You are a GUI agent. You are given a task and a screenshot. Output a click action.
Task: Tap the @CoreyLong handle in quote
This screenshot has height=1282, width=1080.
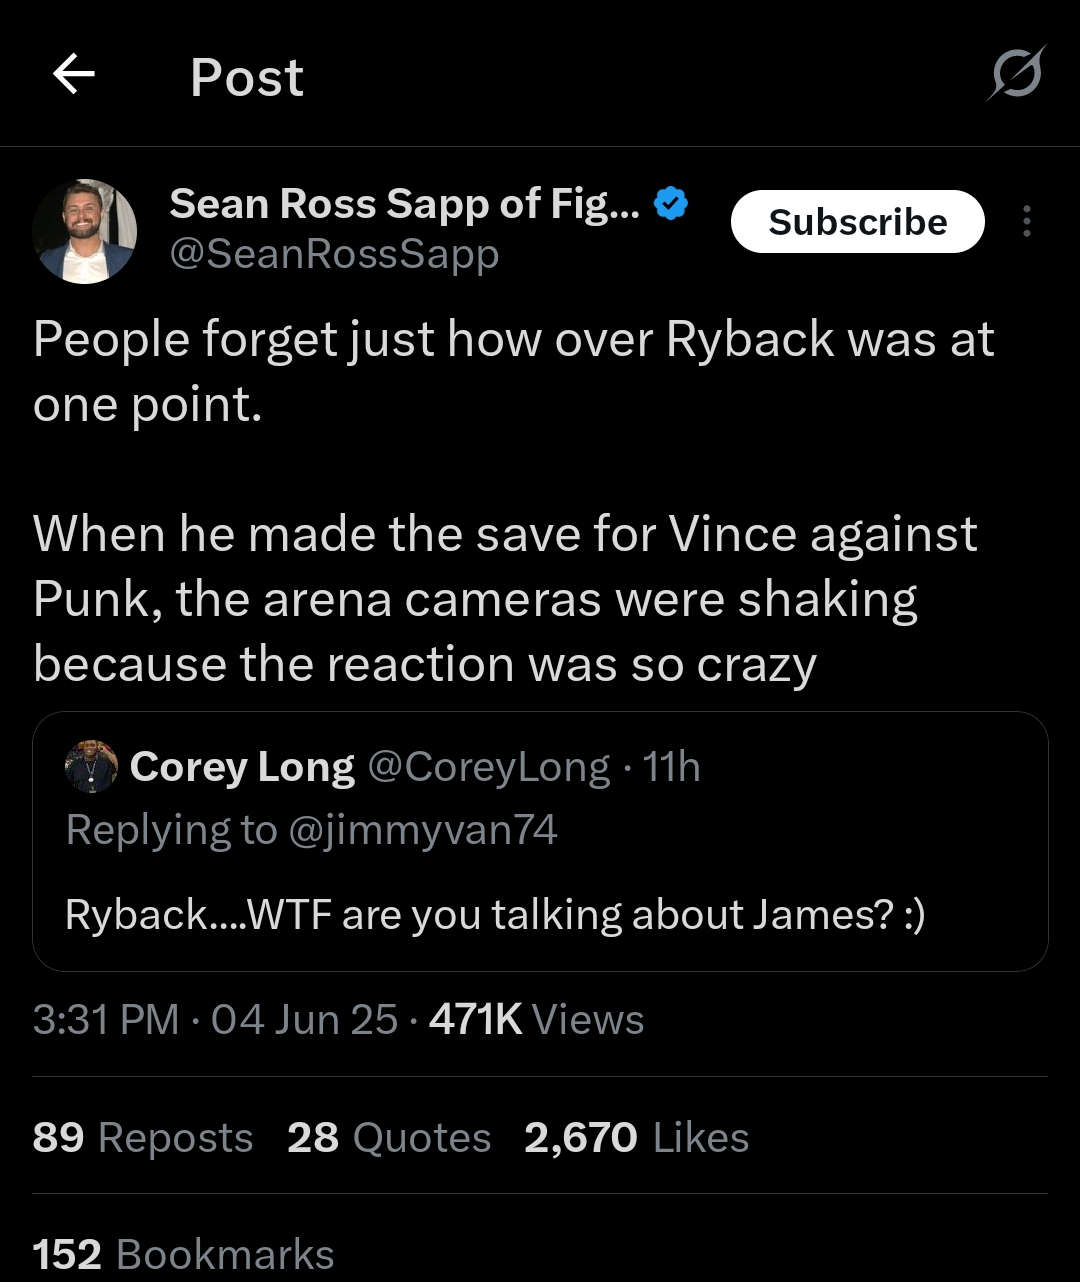489,768
